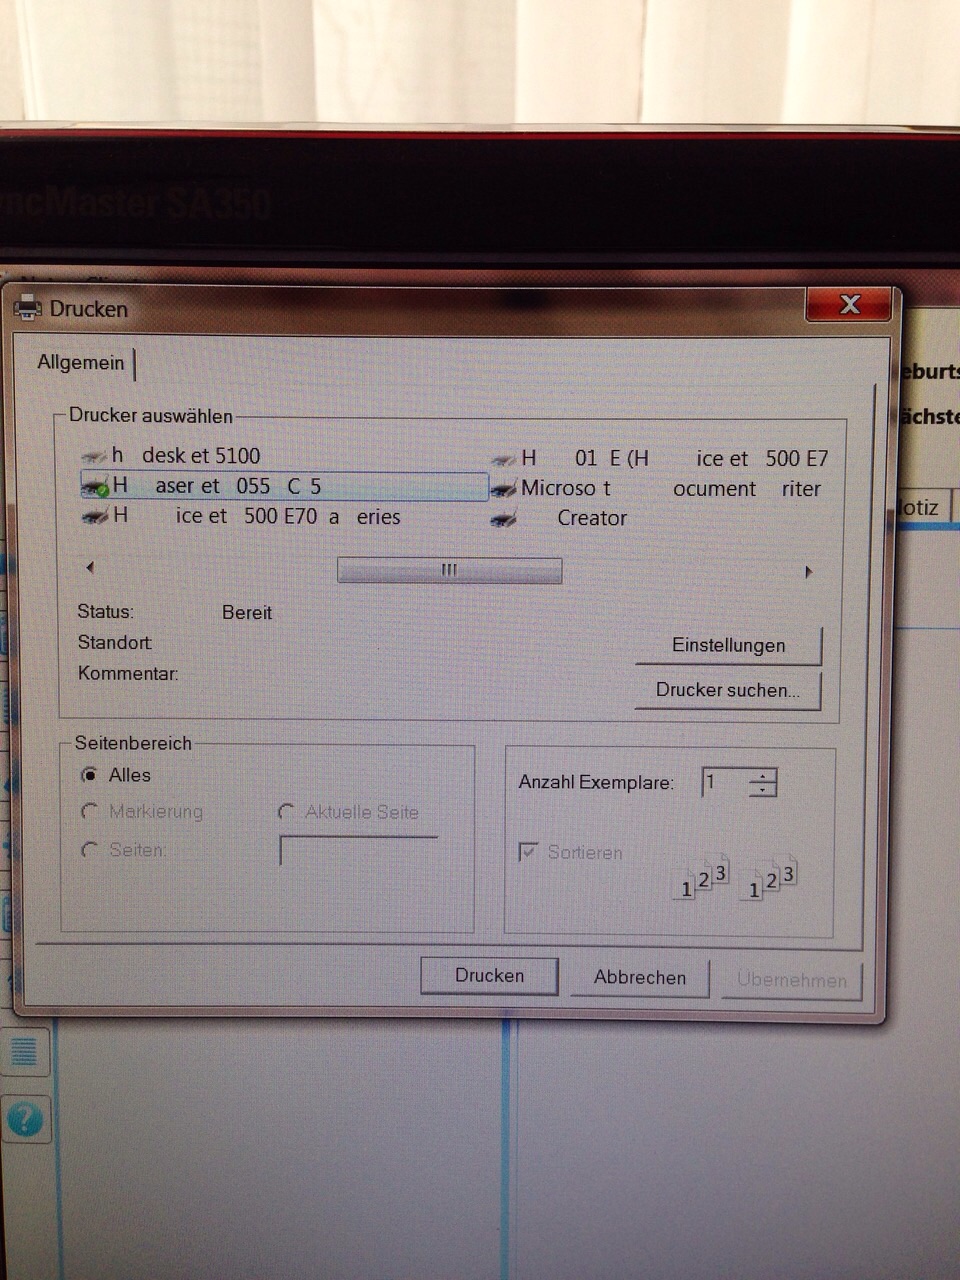Click the Seiten page range text field
Viewport: 960px width, 1280px height.
[x=359, y=850]
